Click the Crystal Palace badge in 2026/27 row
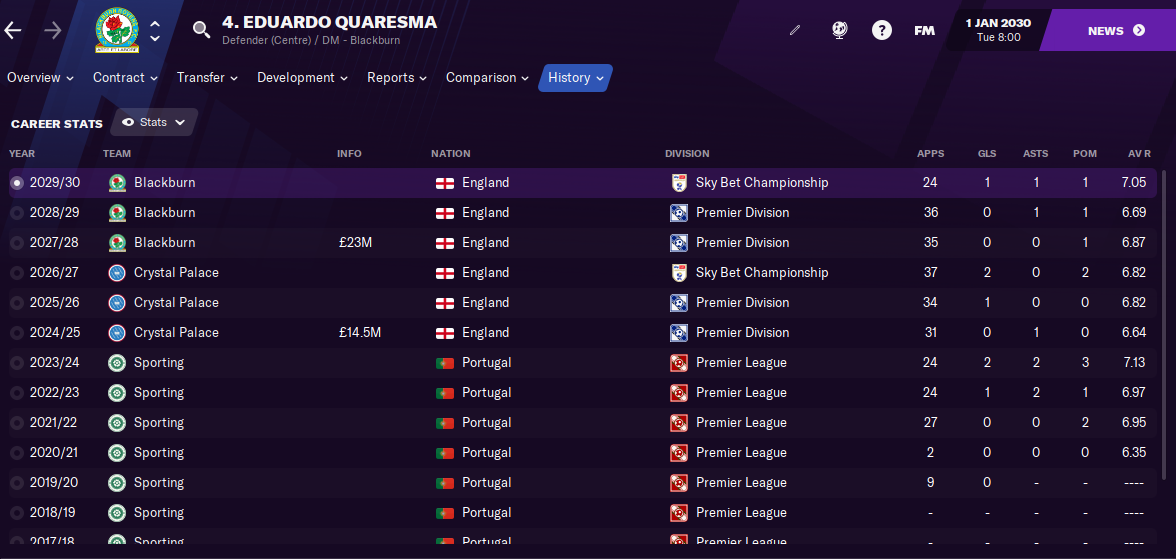Viewport: 1176px width, 559px height. pos(116,272)
